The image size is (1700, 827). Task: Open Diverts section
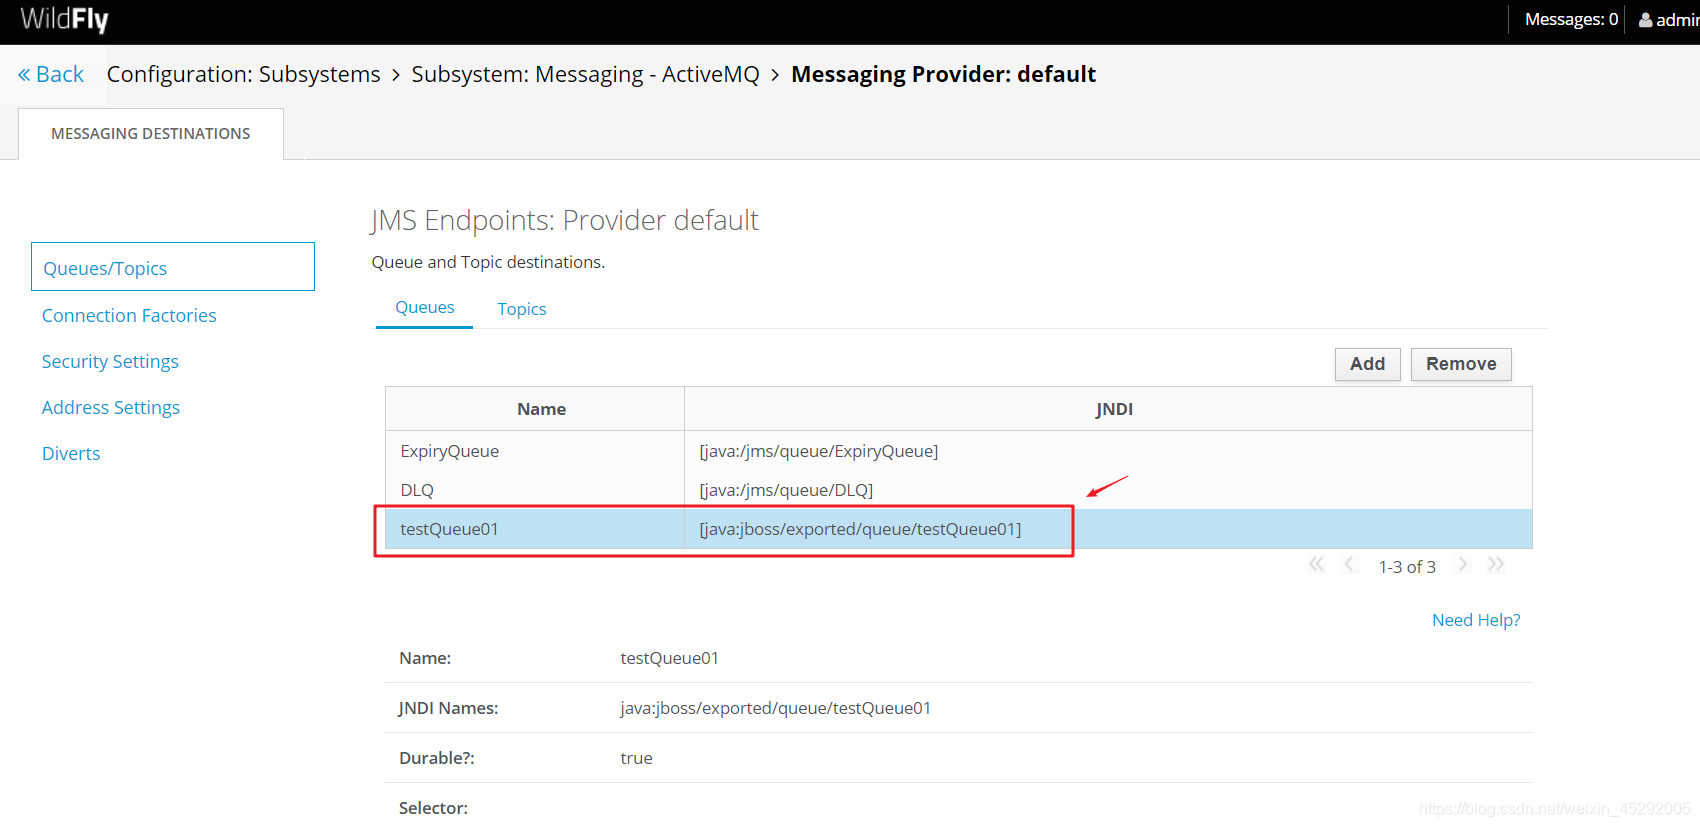click(x=71, y=454)
